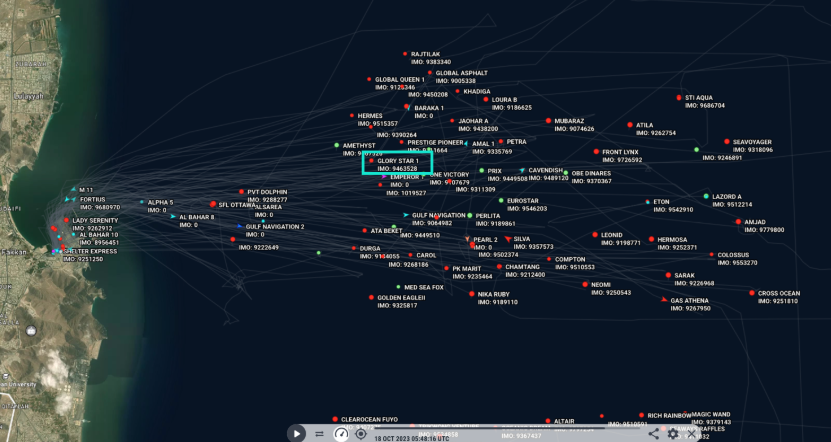Click the LEONID vessel marker
The height and width of the screenshot is (442, 831).
pyautogui.click(x=595, y=234)
